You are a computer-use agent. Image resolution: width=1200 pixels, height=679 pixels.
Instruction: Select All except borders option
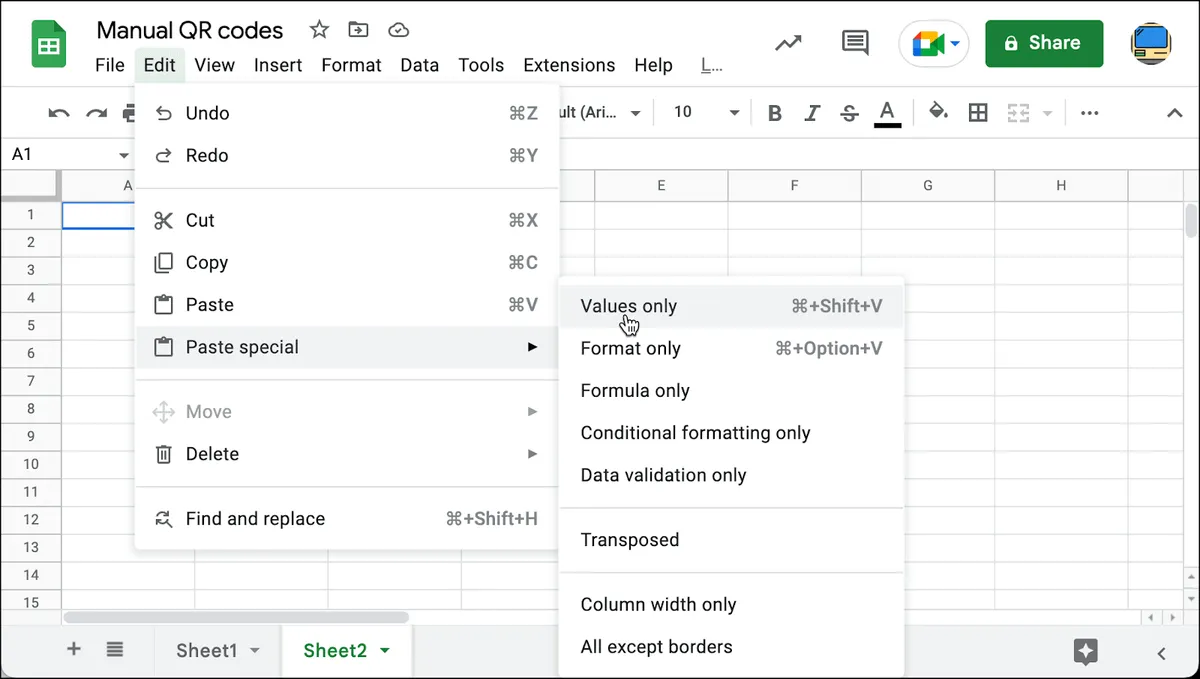731,647
